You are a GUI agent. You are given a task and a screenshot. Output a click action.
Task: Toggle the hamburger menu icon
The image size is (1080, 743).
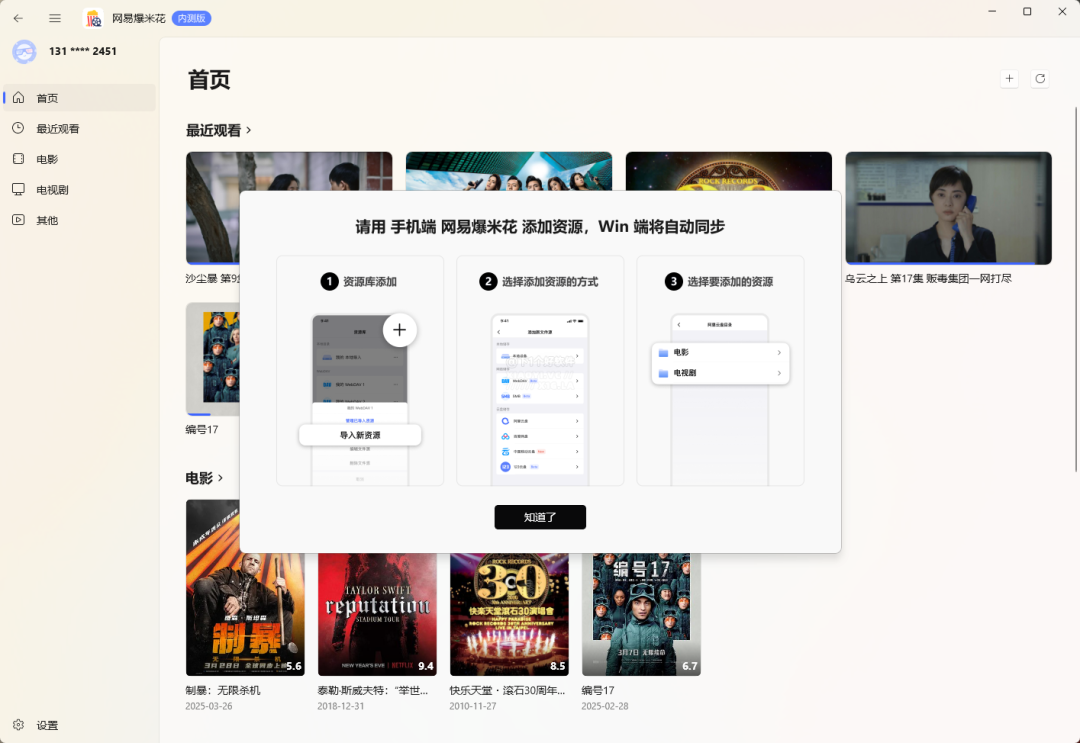(55, 19)
